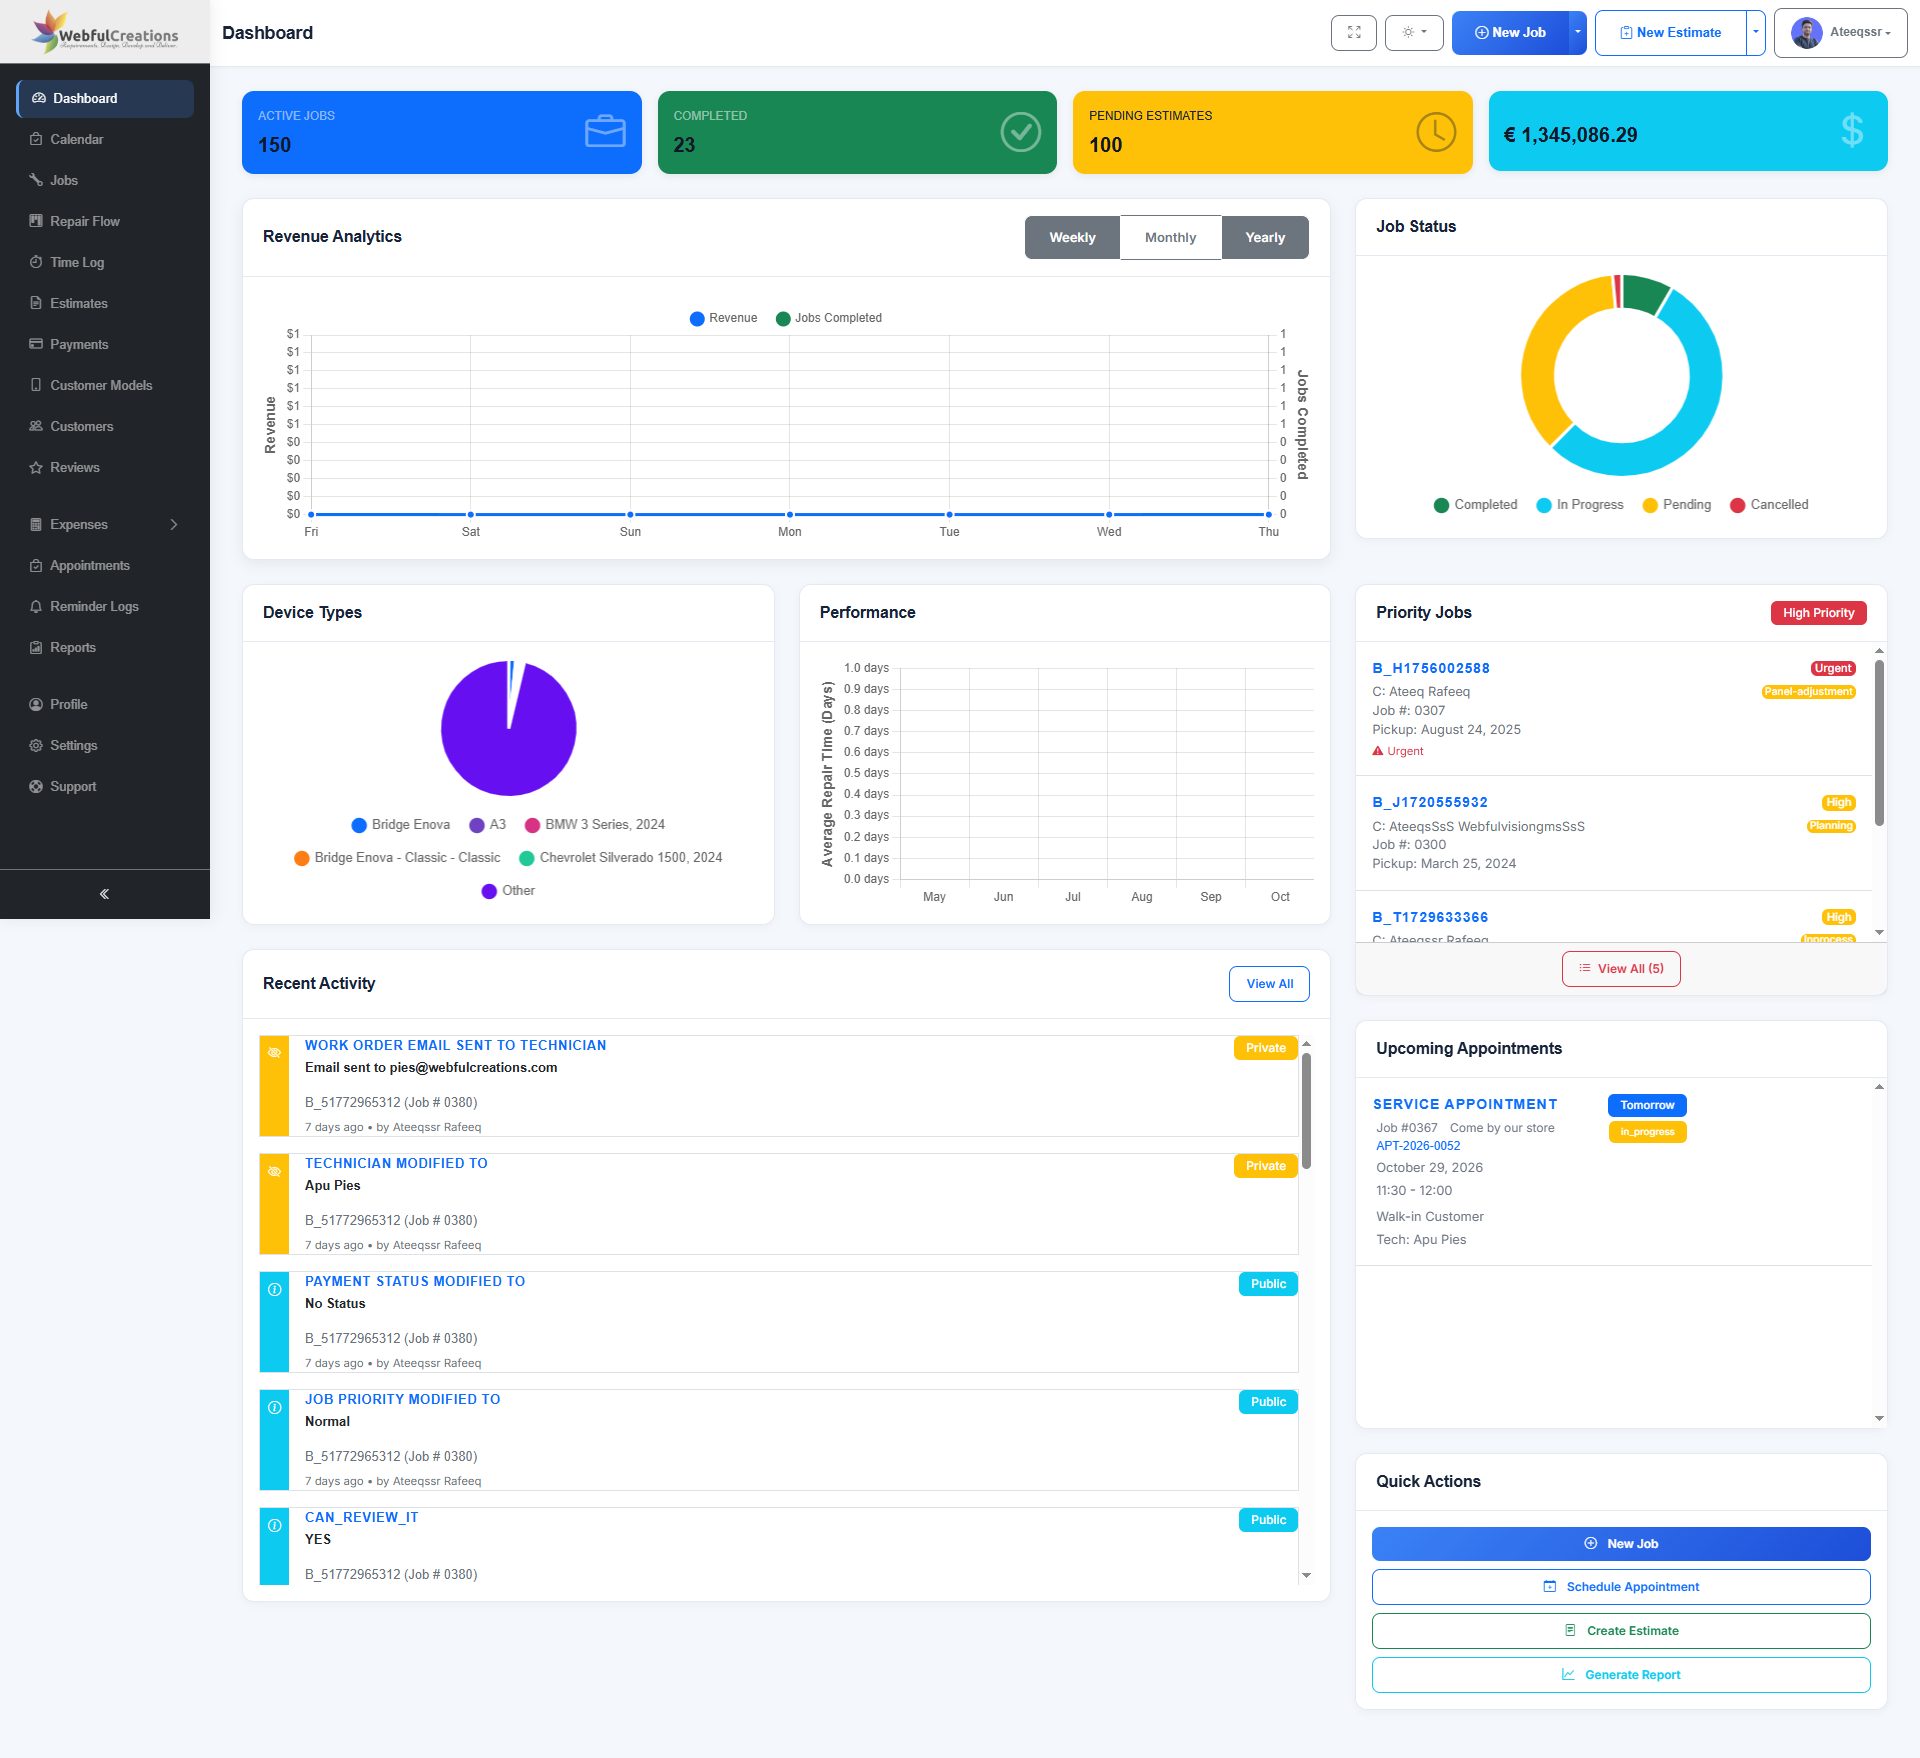Open the New Estimate split dropdown arrow
1920x1758 pixels.
1755,33
